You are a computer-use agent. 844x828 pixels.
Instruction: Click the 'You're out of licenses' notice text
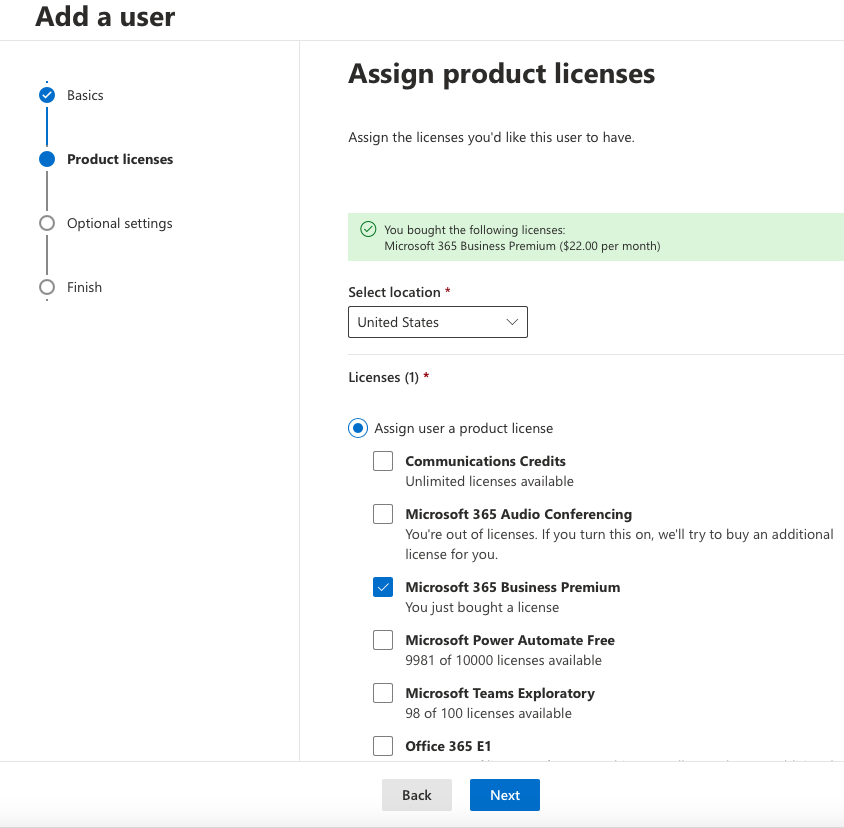pyautogui.click(x=619, y=544)
